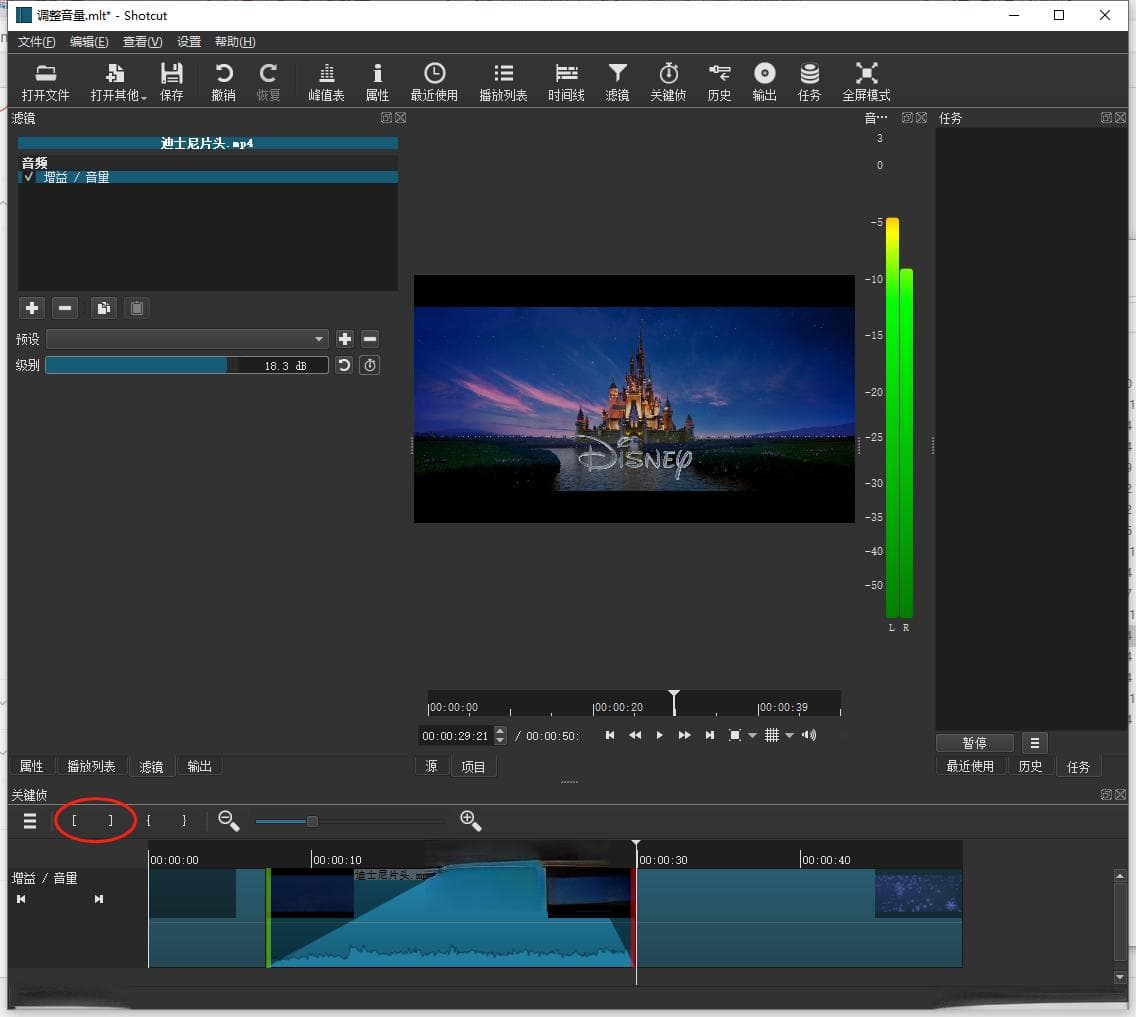Click the timecode 00:00:29:21 field

pos(456,736)
